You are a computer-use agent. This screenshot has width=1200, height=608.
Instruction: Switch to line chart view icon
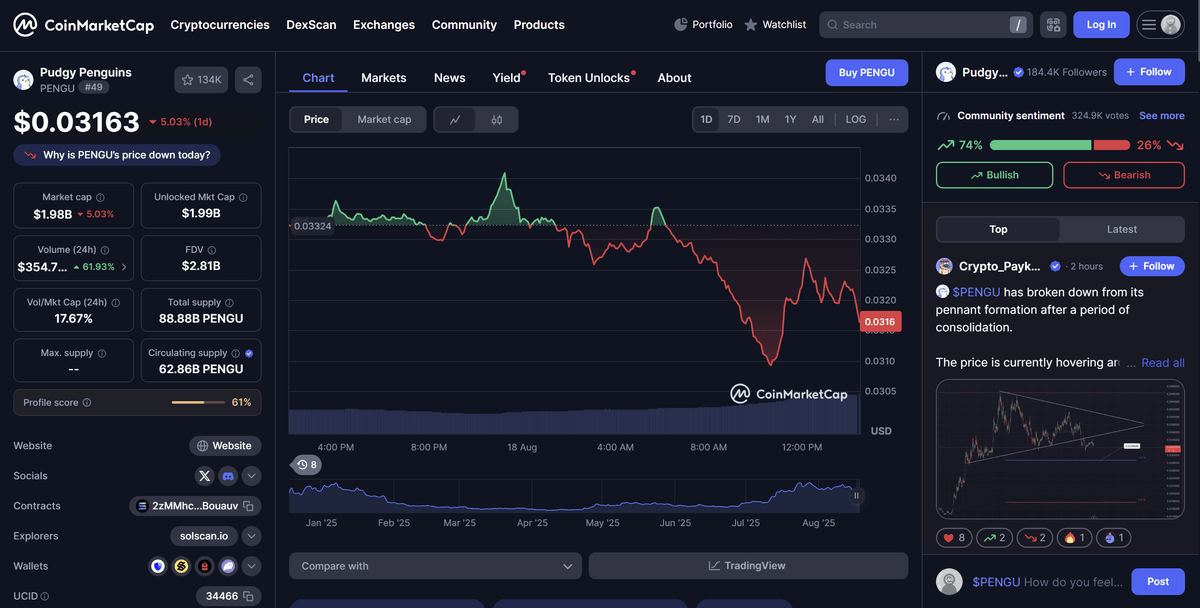(x=455, y=119)
